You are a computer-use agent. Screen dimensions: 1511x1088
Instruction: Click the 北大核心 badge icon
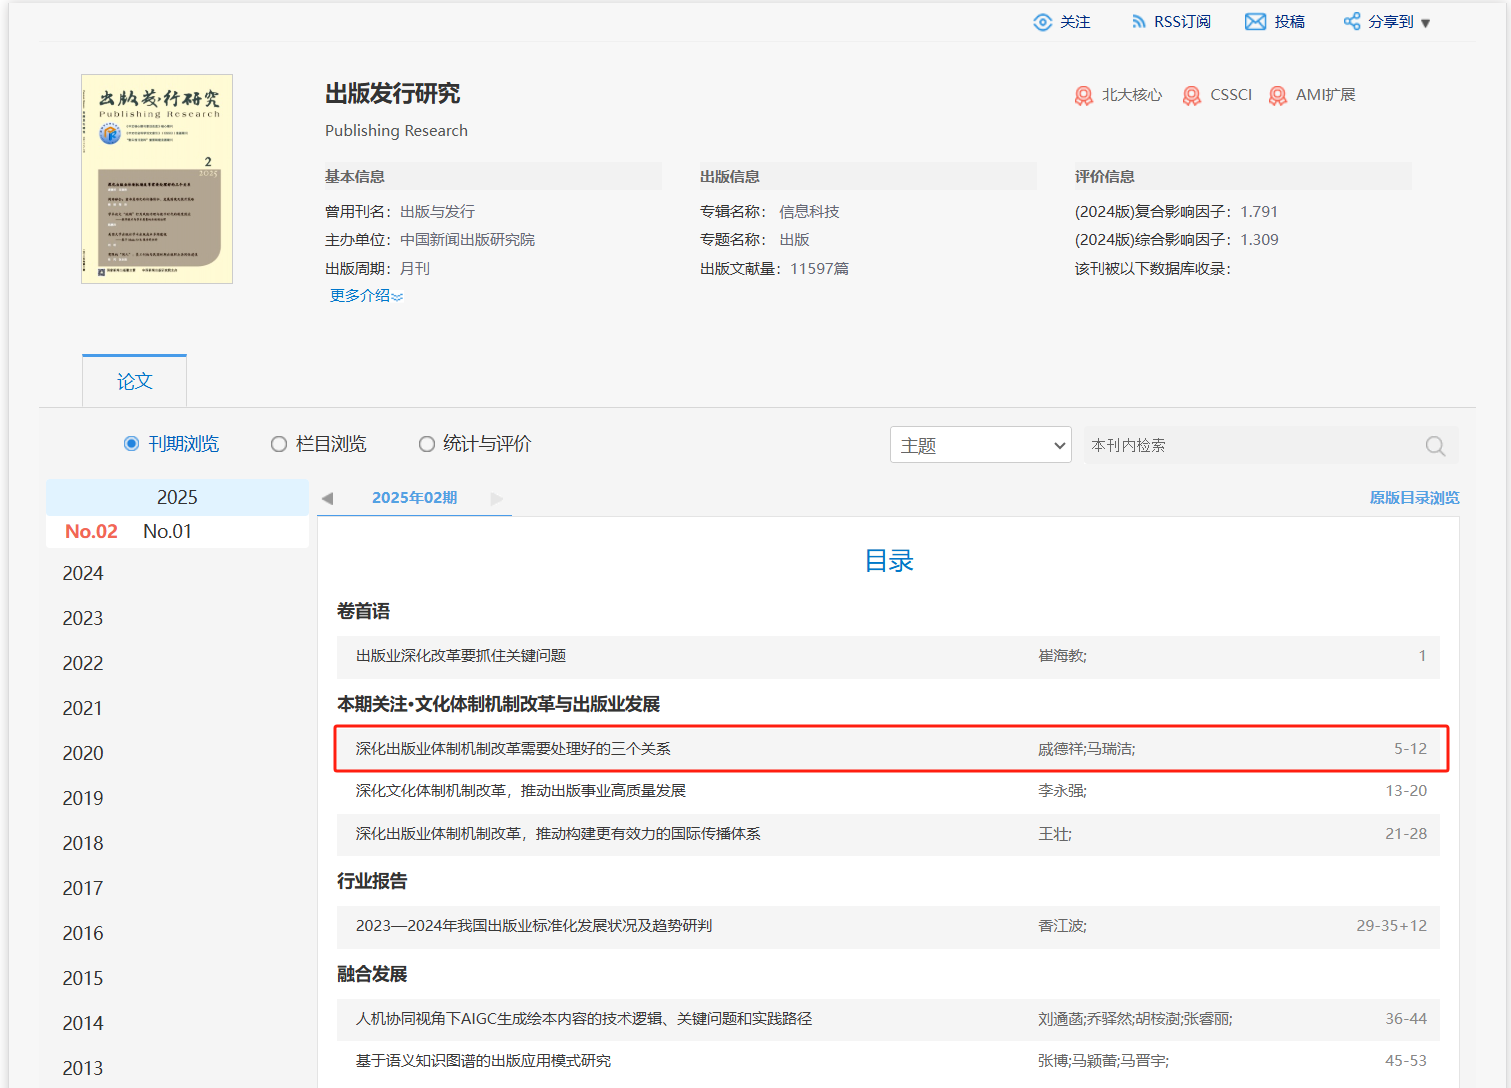(1083, 96)
